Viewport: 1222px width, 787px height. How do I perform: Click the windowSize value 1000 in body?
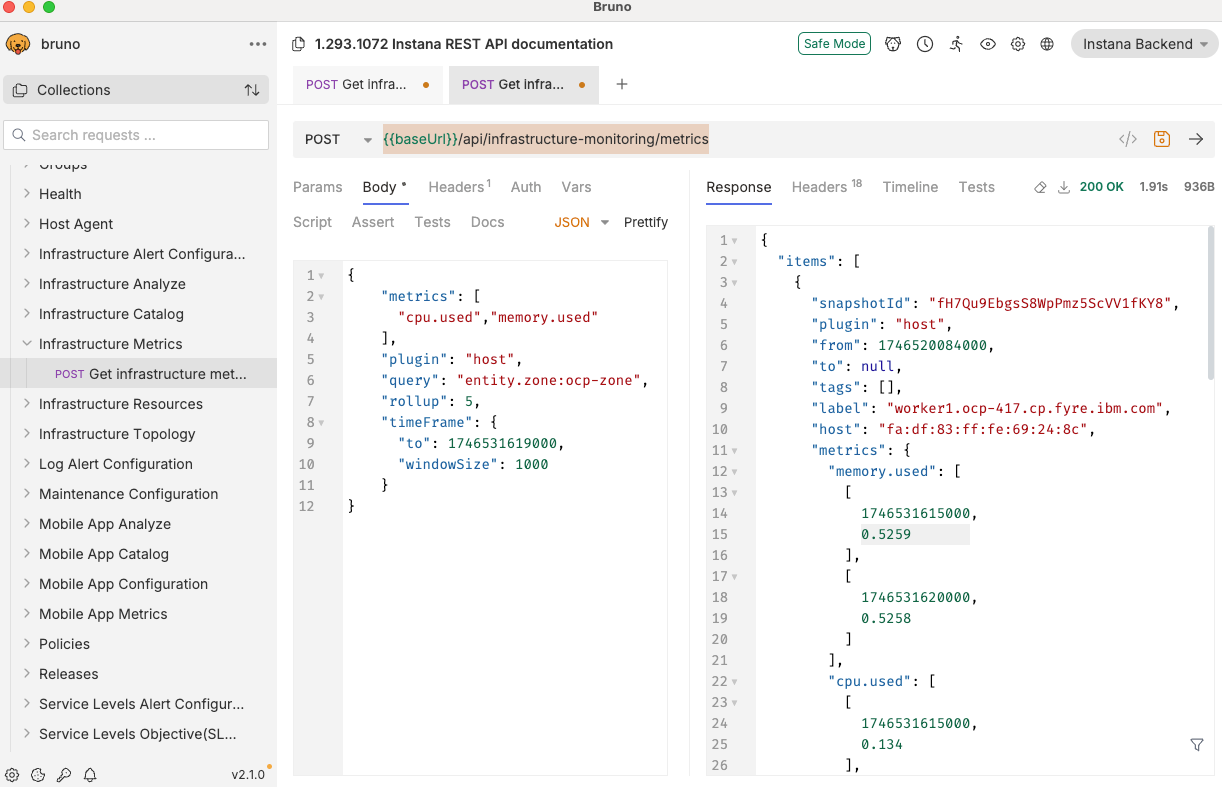click(x=532, y=464)
